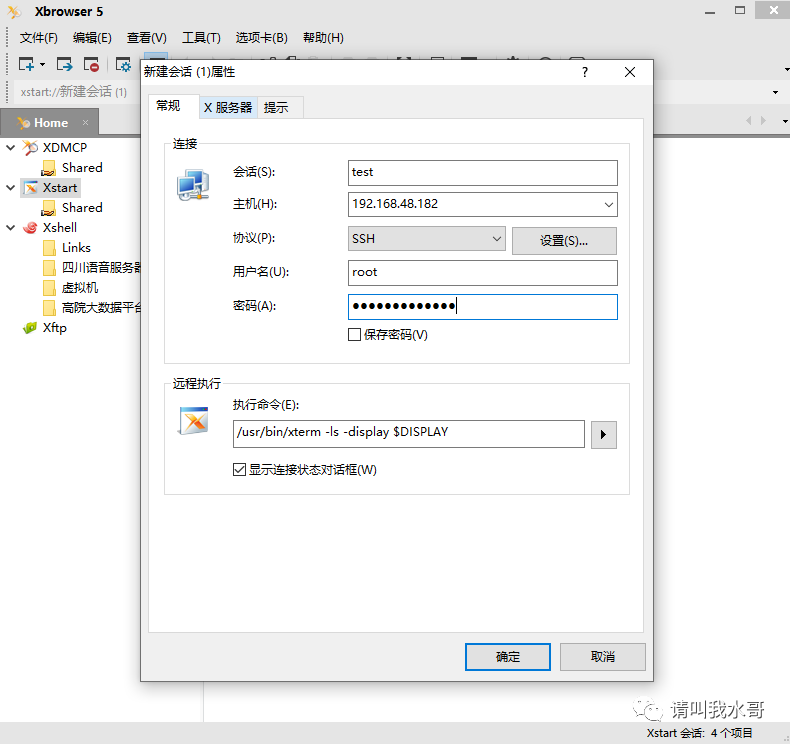Select the Home tab
Screen dimensions: 790x744
point(51,122)
